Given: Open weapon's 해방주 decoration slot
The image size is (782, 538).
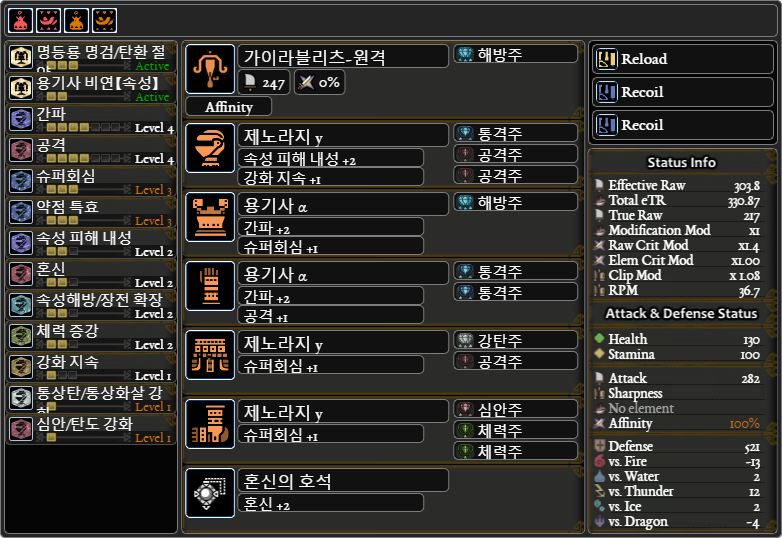Looking at the screenshot, I should (x=516, y=54).
